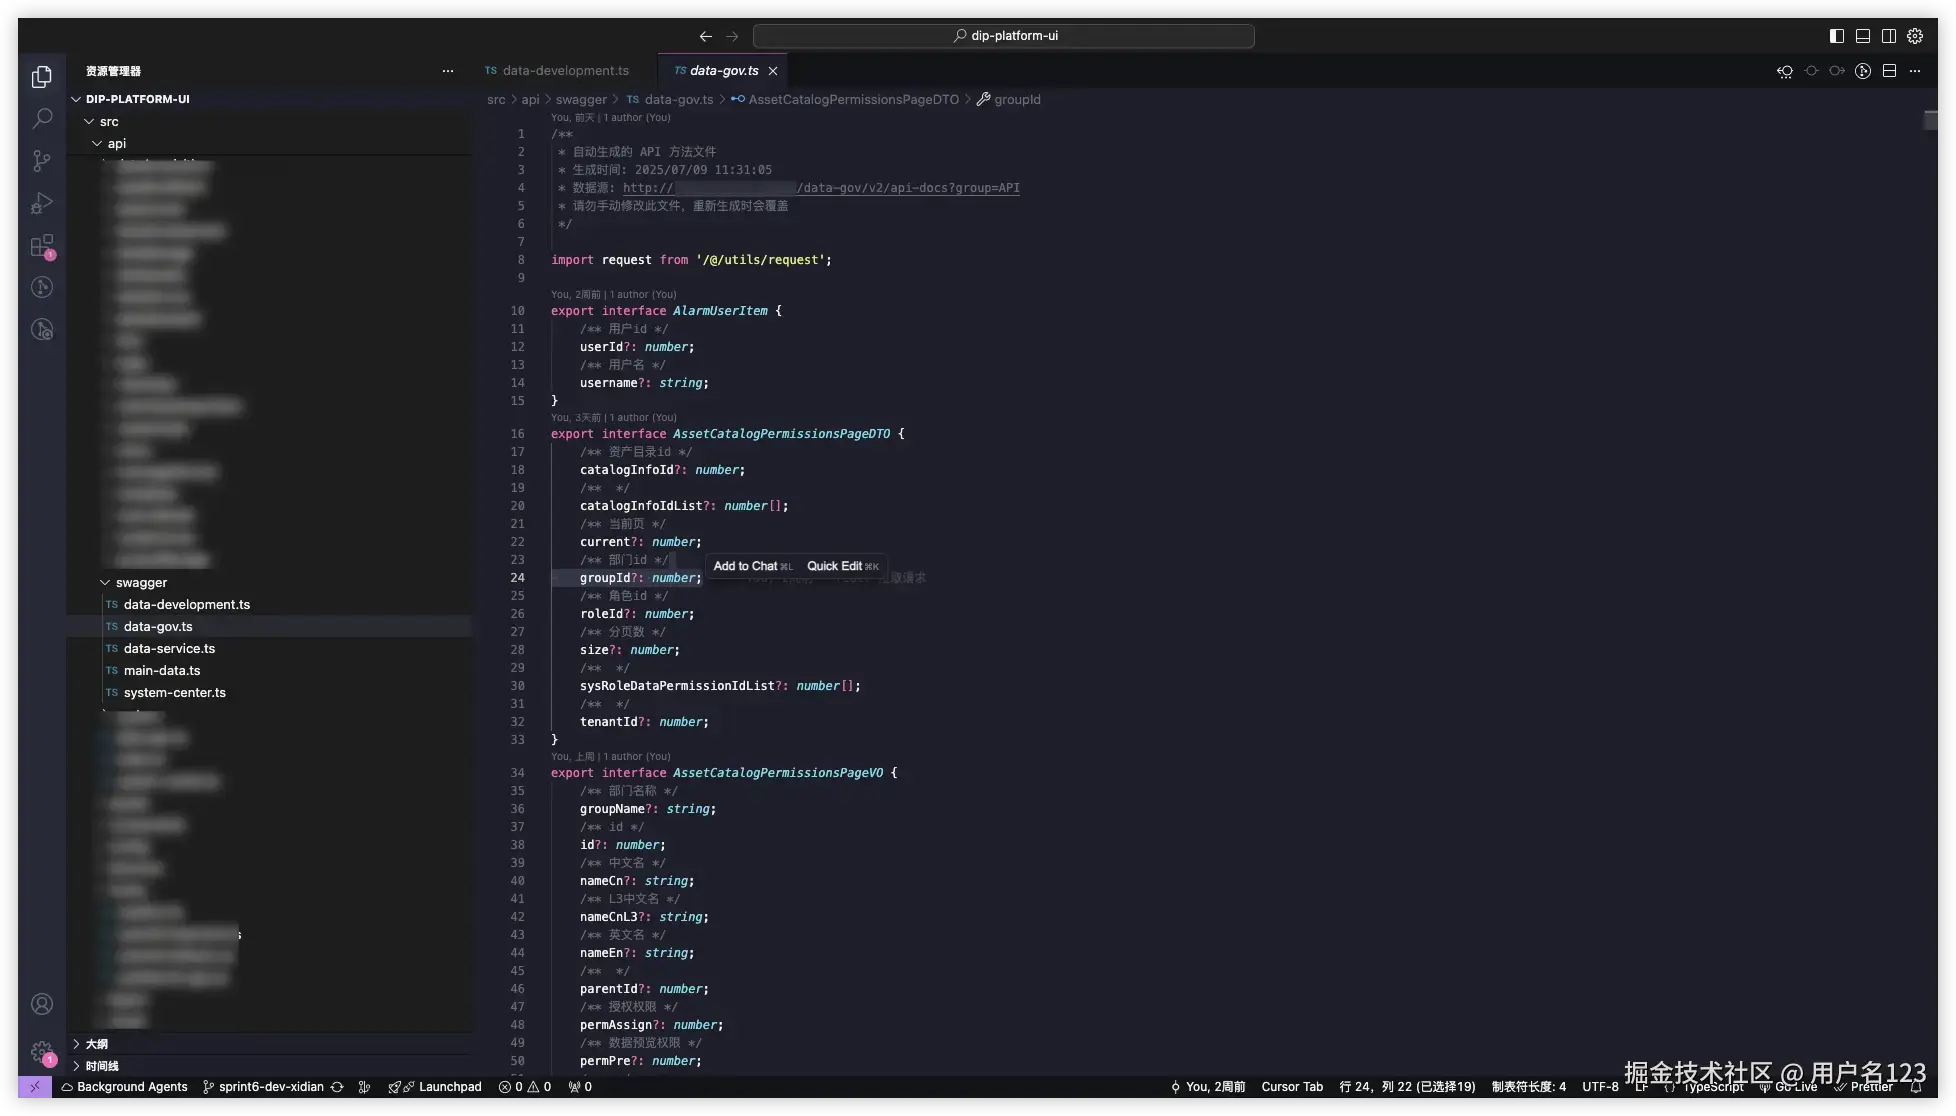The image size is (1956, 1116).
Task: Open the Extensions view
Action: pos(42,246)
